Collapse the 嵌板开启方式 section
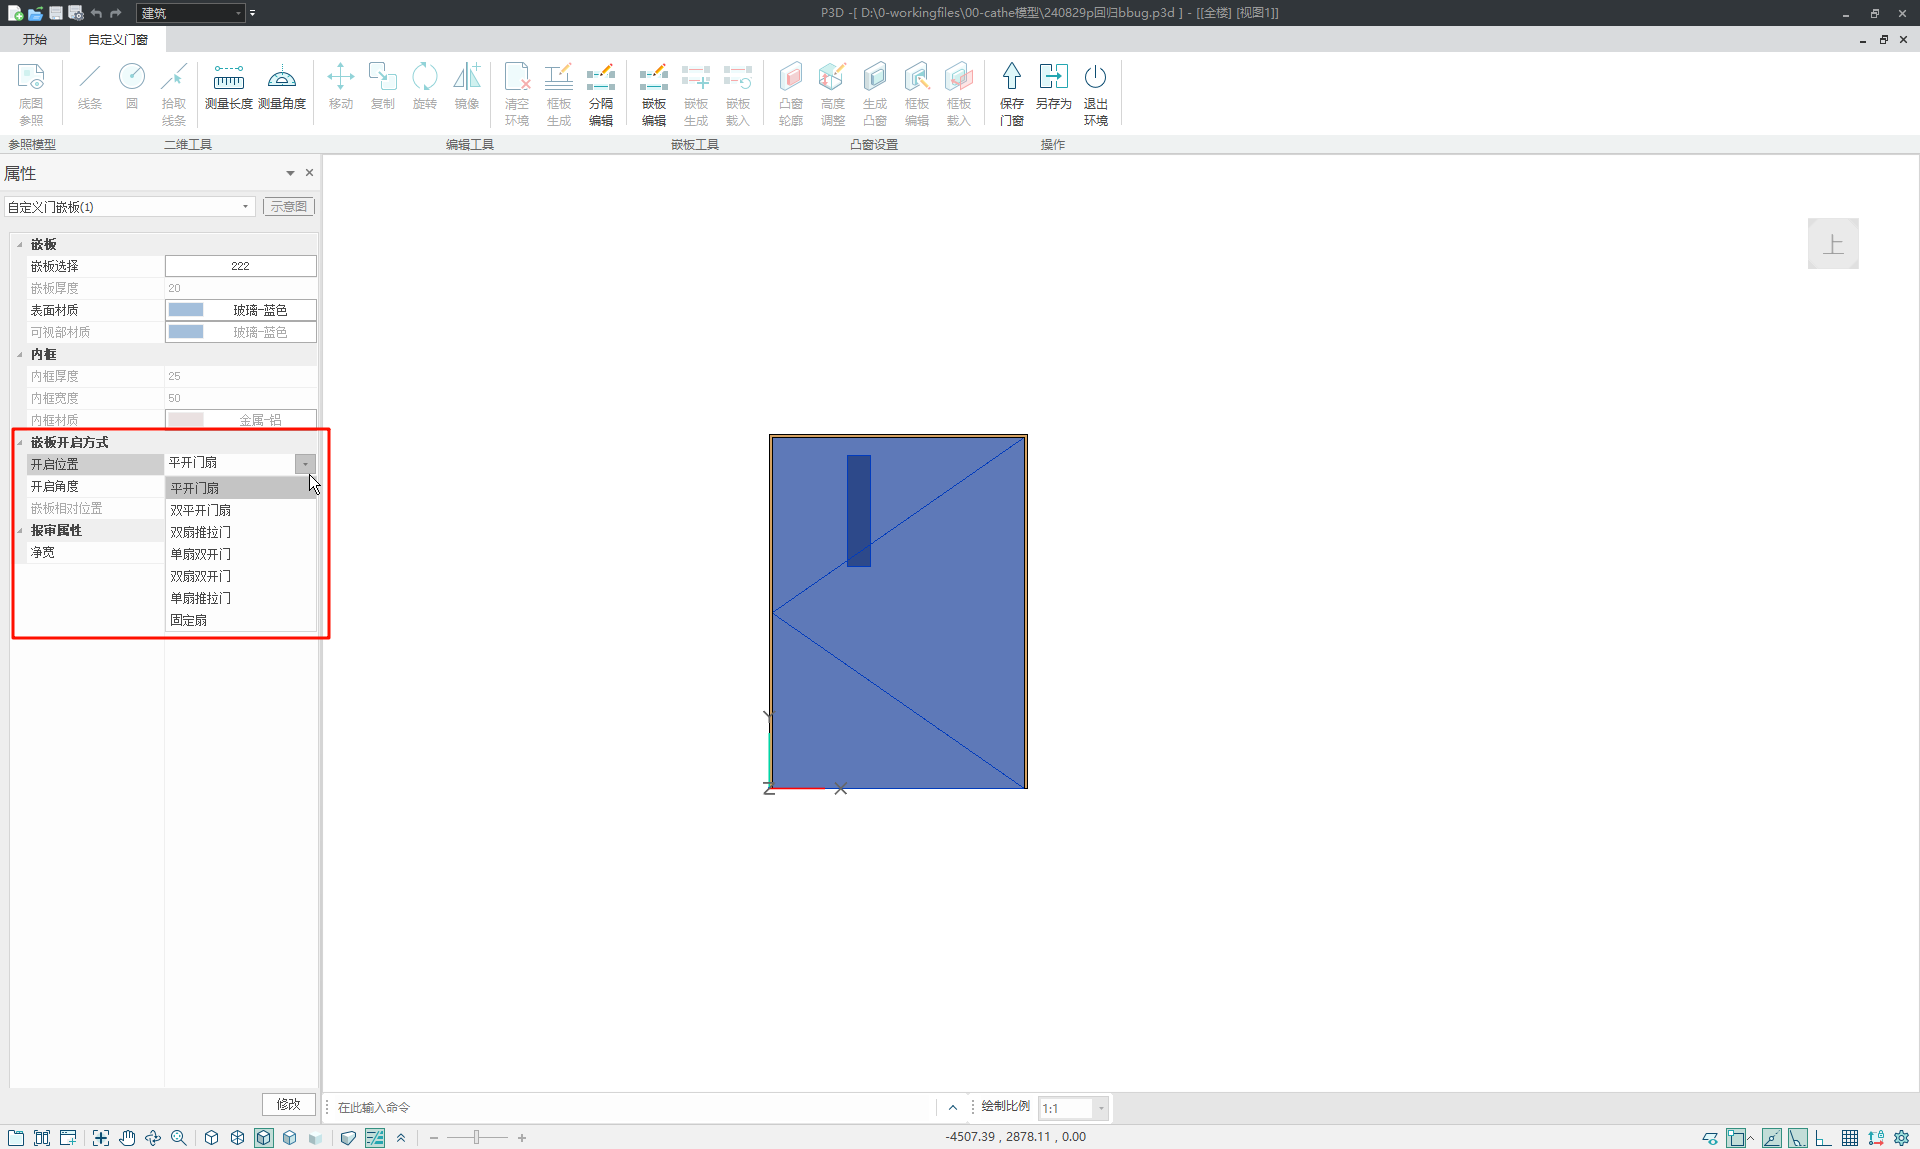The height and width of the screenshot is (1149, 1920). (x=20, y=442)
